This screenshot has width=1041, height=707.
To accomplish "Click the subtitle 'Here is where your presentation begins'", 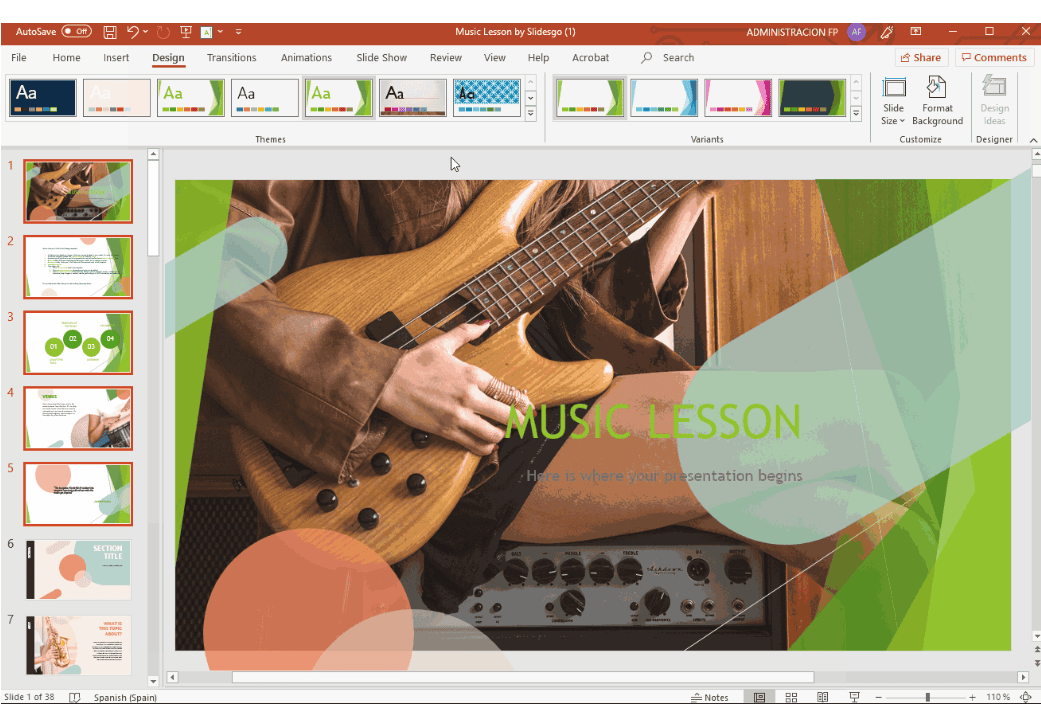I will tap(664, 476).
